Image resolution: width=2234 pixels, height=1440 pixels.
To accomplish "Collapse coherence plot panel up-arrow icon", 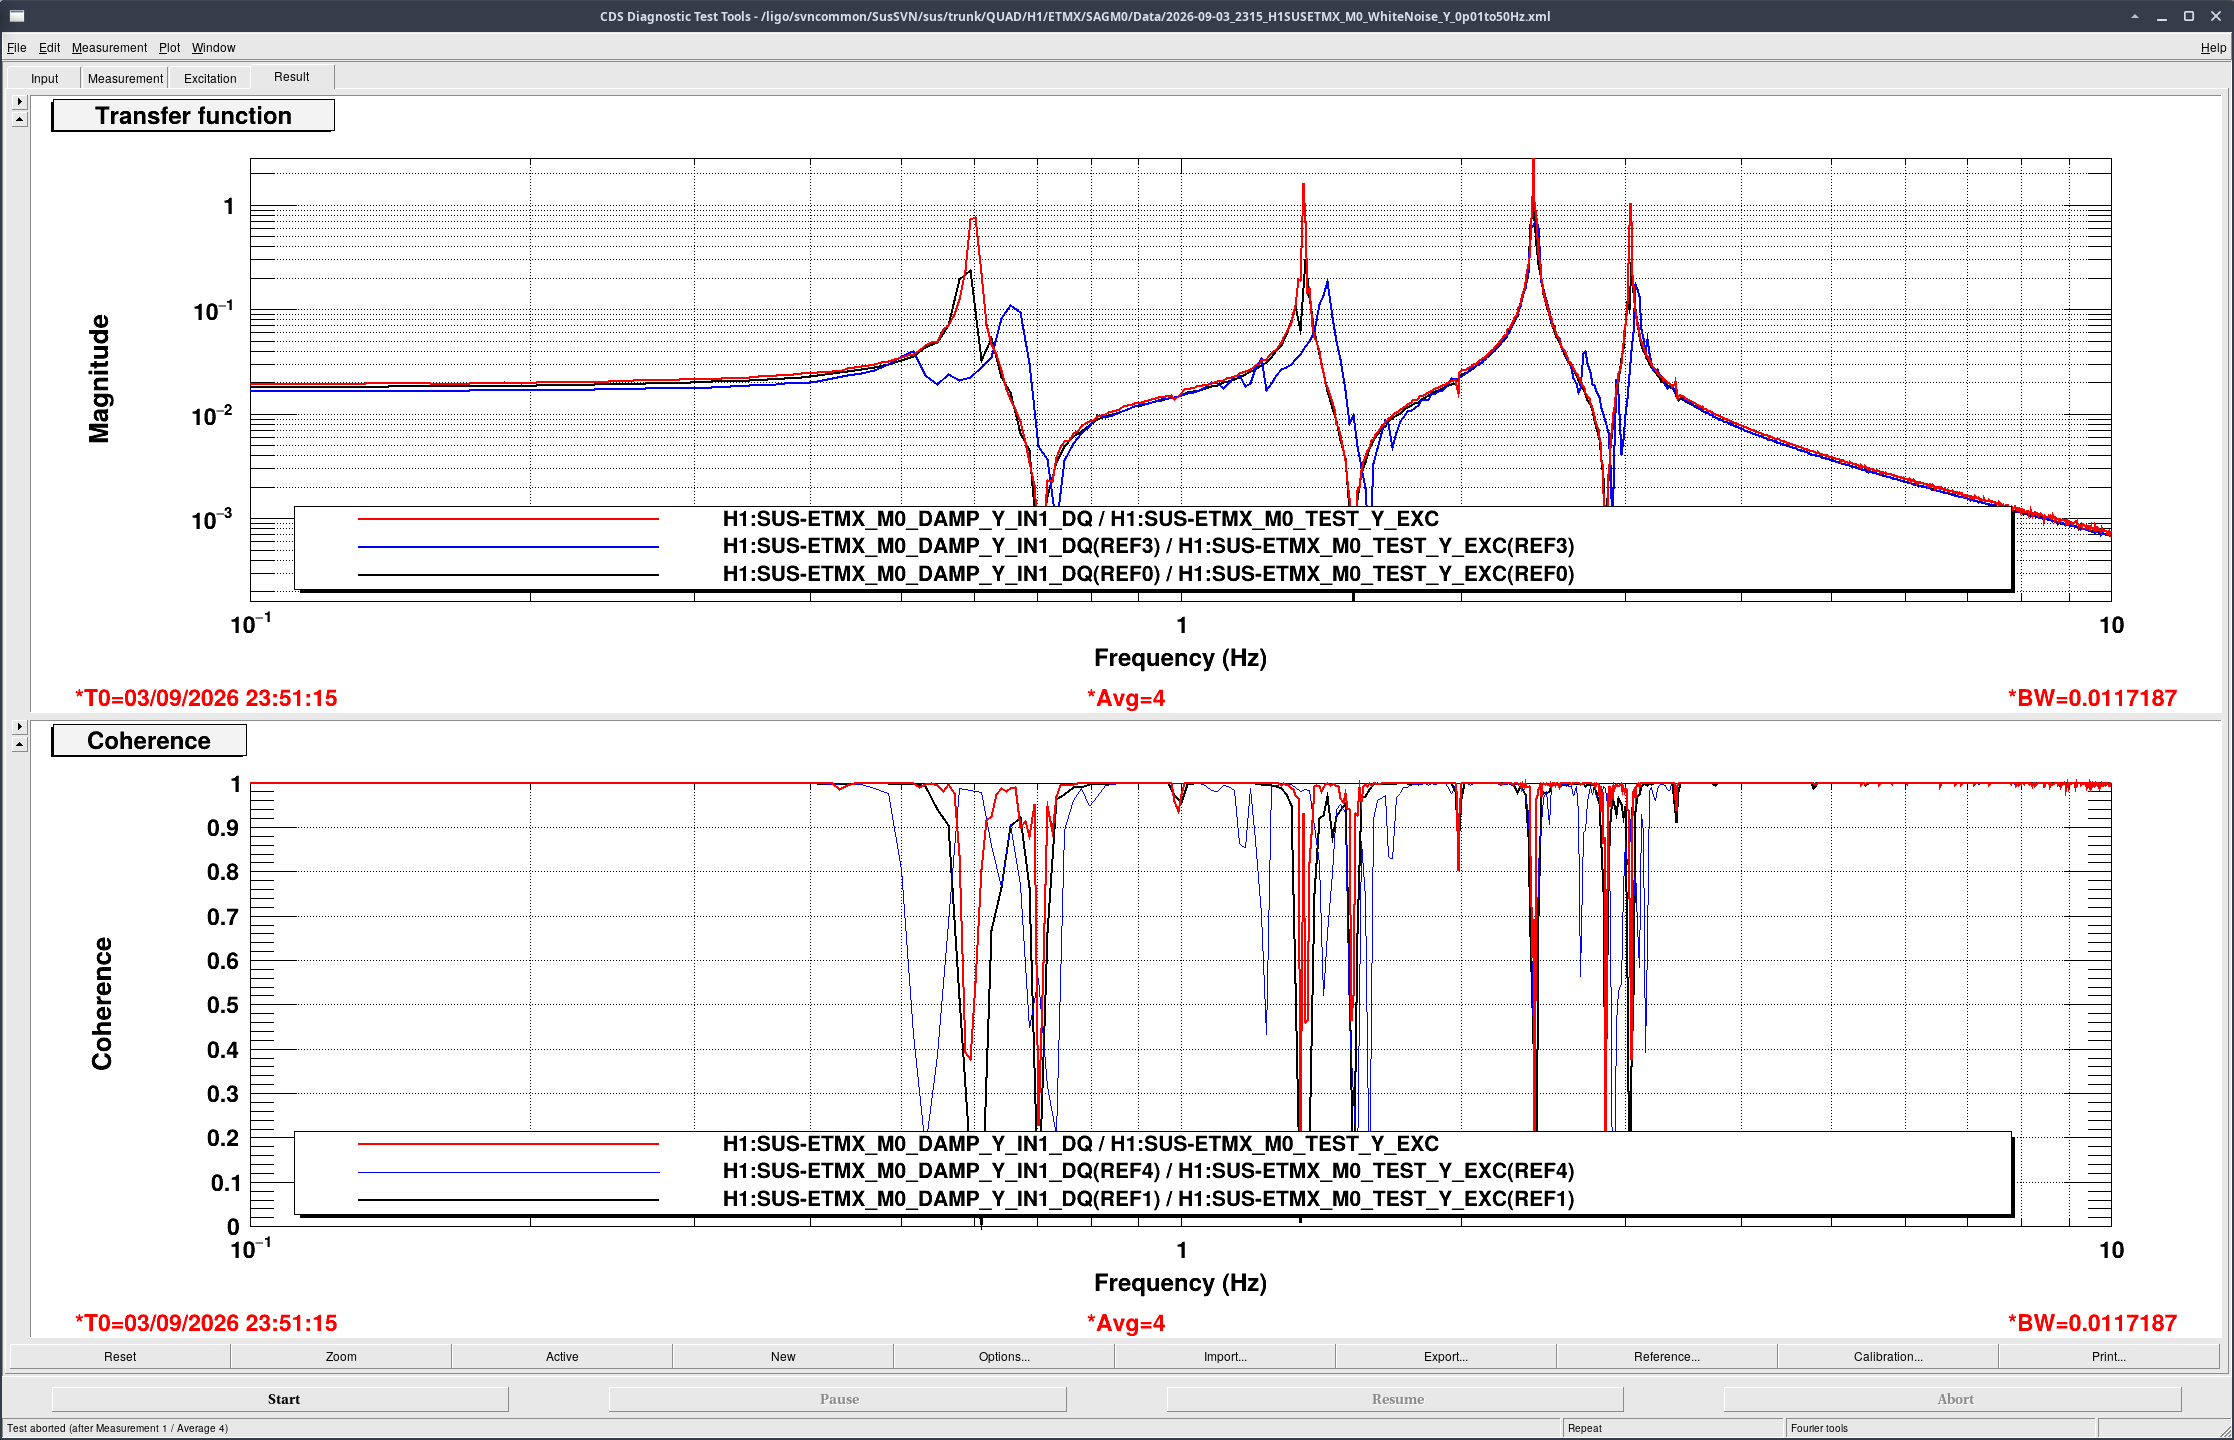I will (x=19, y=744).
